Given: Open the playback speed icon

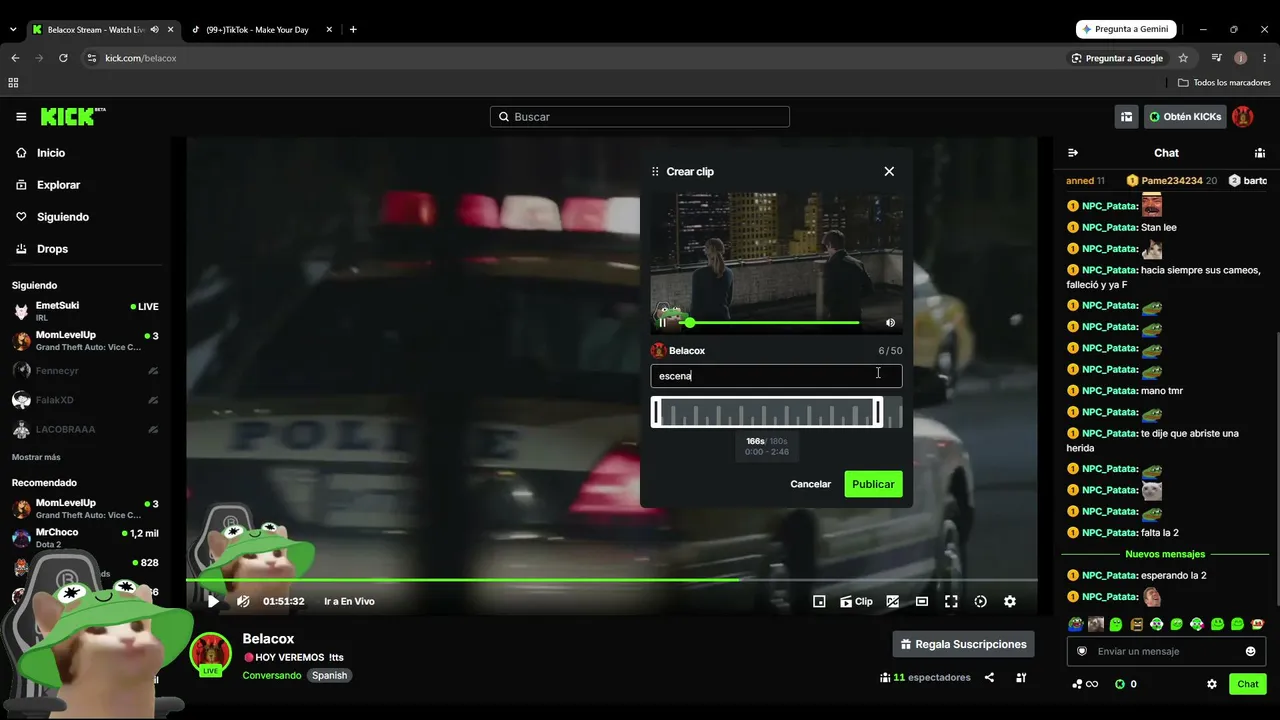Looking at the screenshot, I should point(980,601).
